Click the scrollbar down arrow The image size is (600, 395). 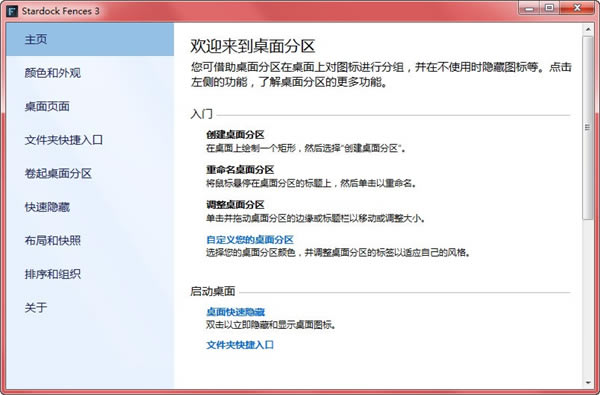click(x=588, y=382)
